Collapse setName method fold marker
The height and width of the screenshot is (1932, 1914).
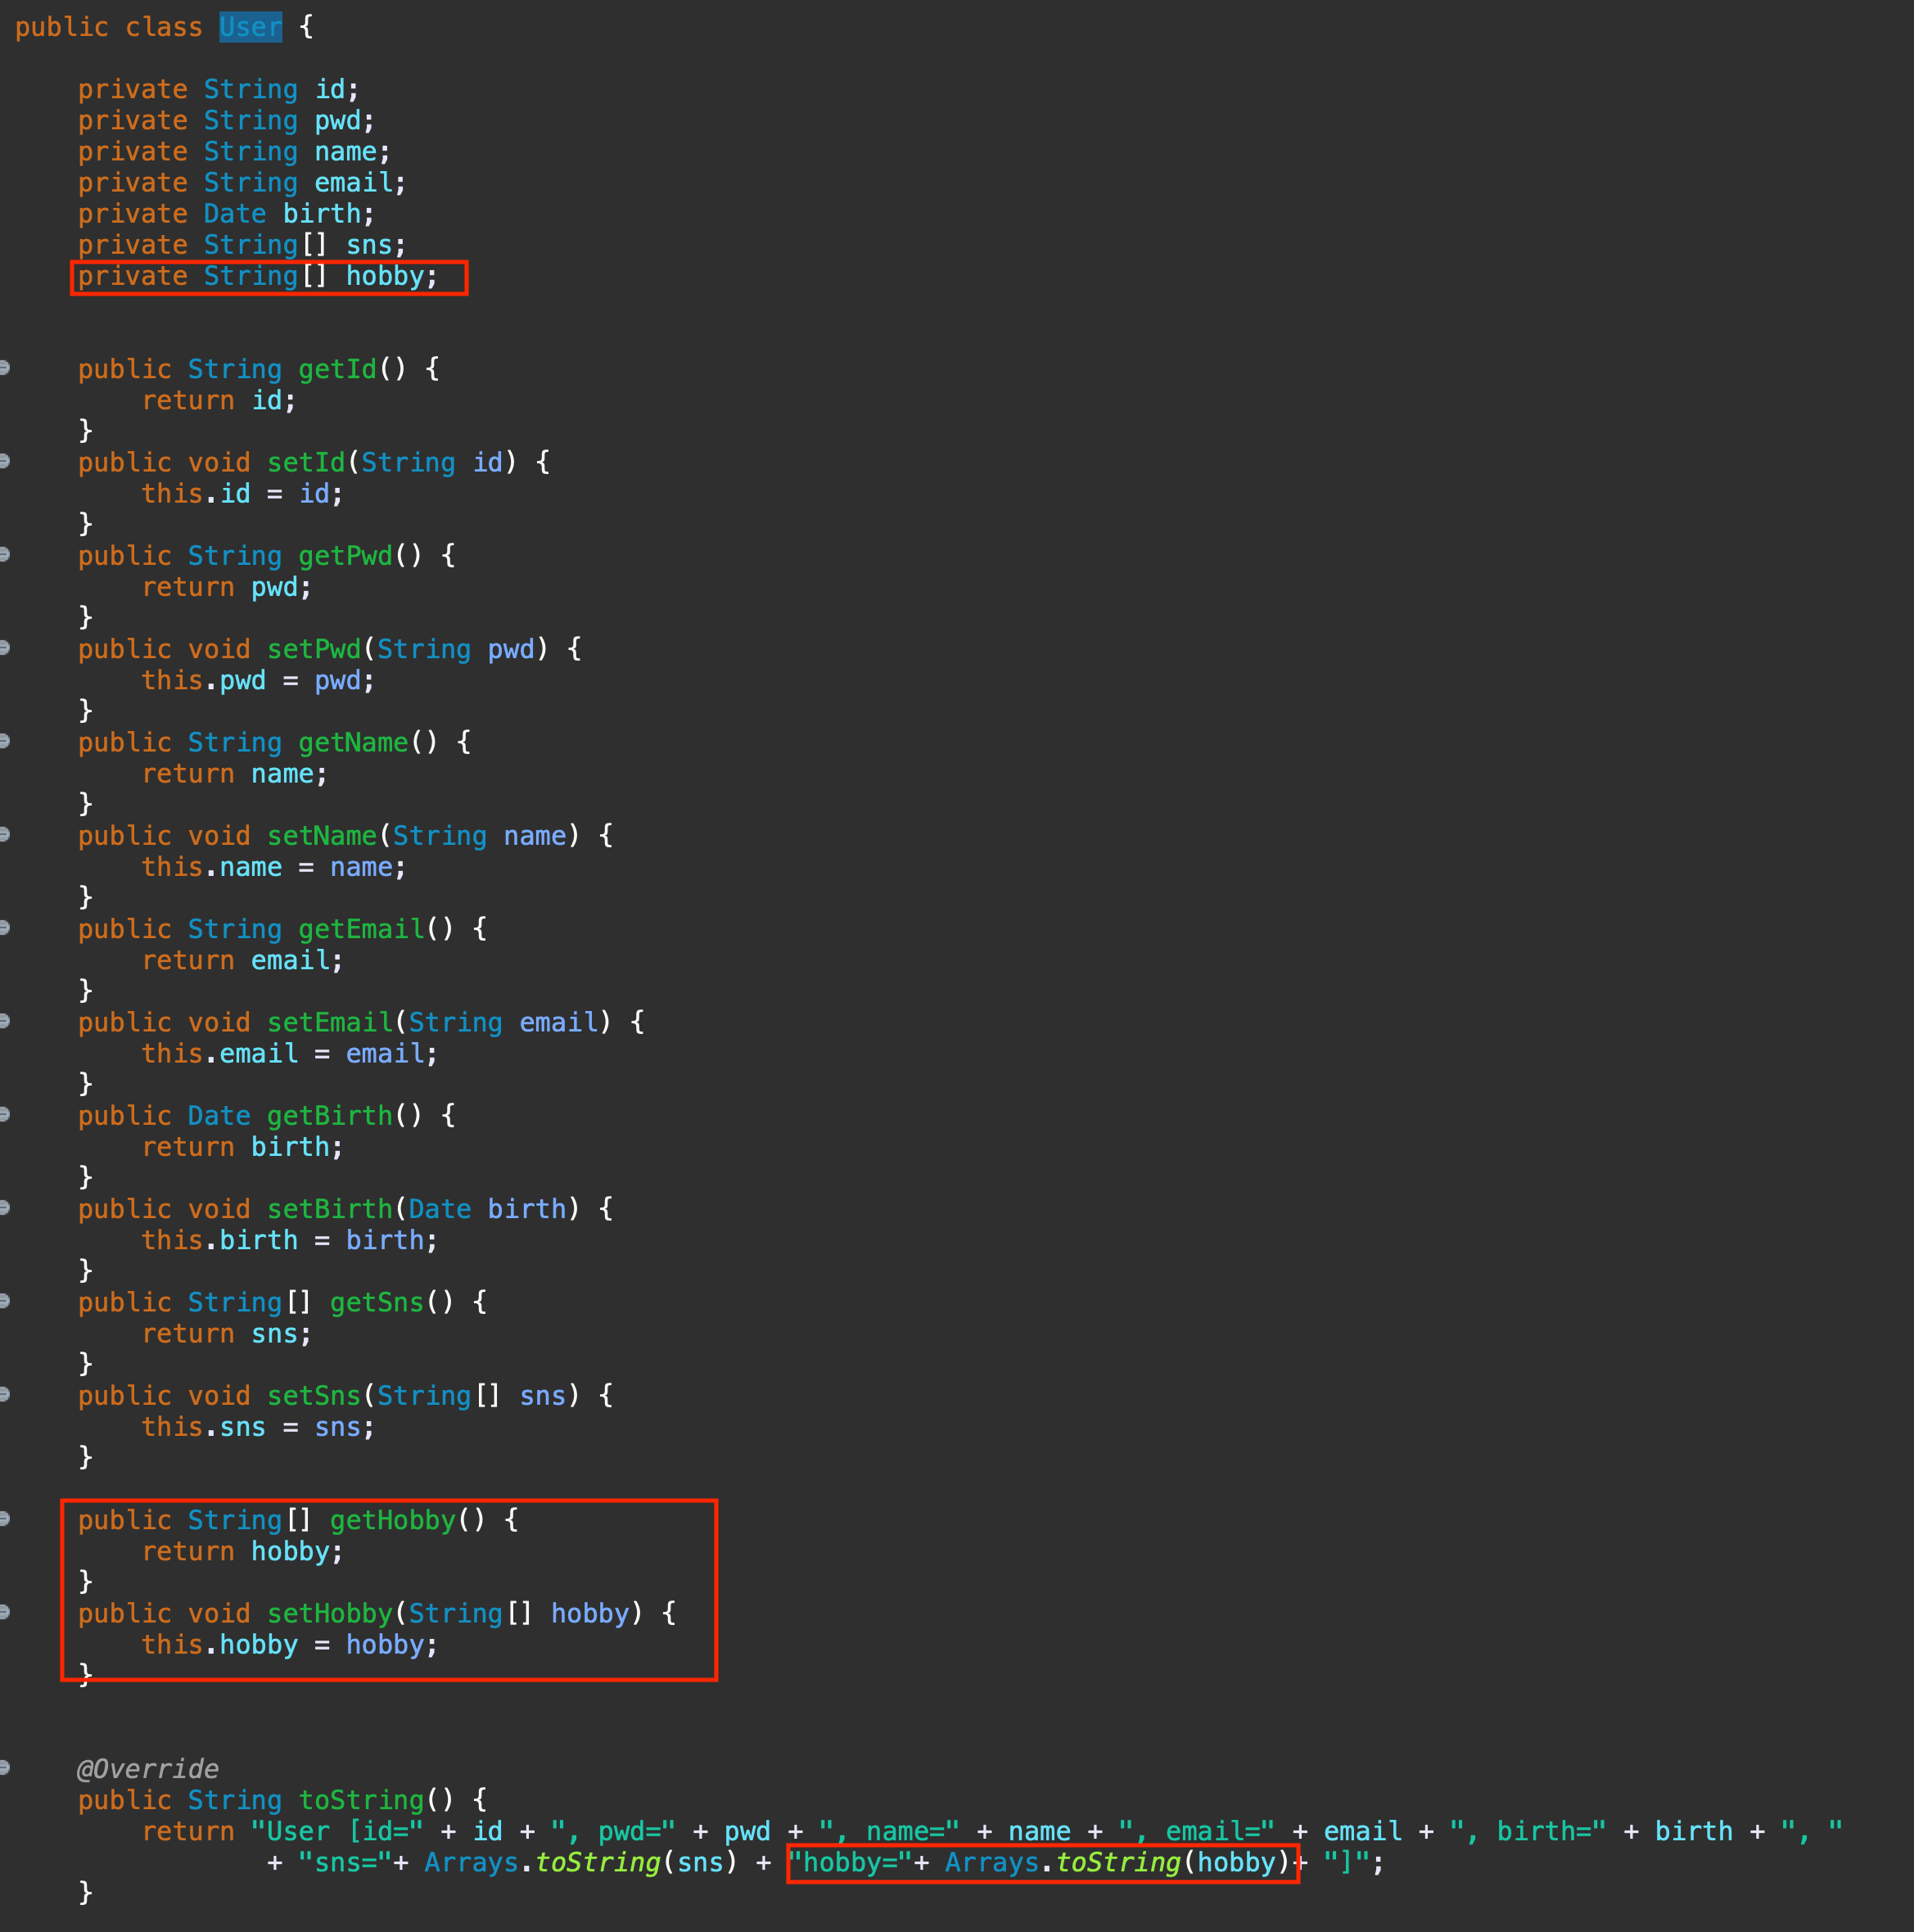click(x=5, y=834)
